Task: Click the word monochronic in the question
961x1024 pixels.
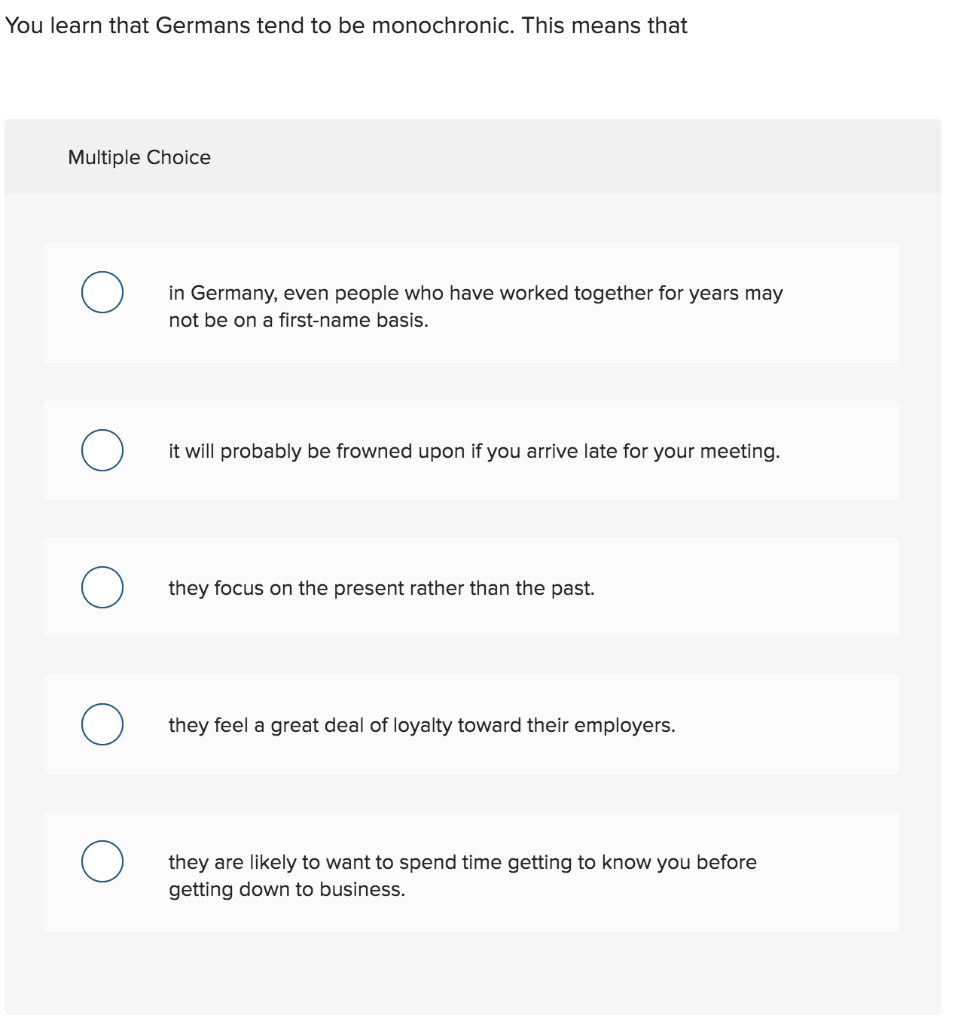Action: 432,26
